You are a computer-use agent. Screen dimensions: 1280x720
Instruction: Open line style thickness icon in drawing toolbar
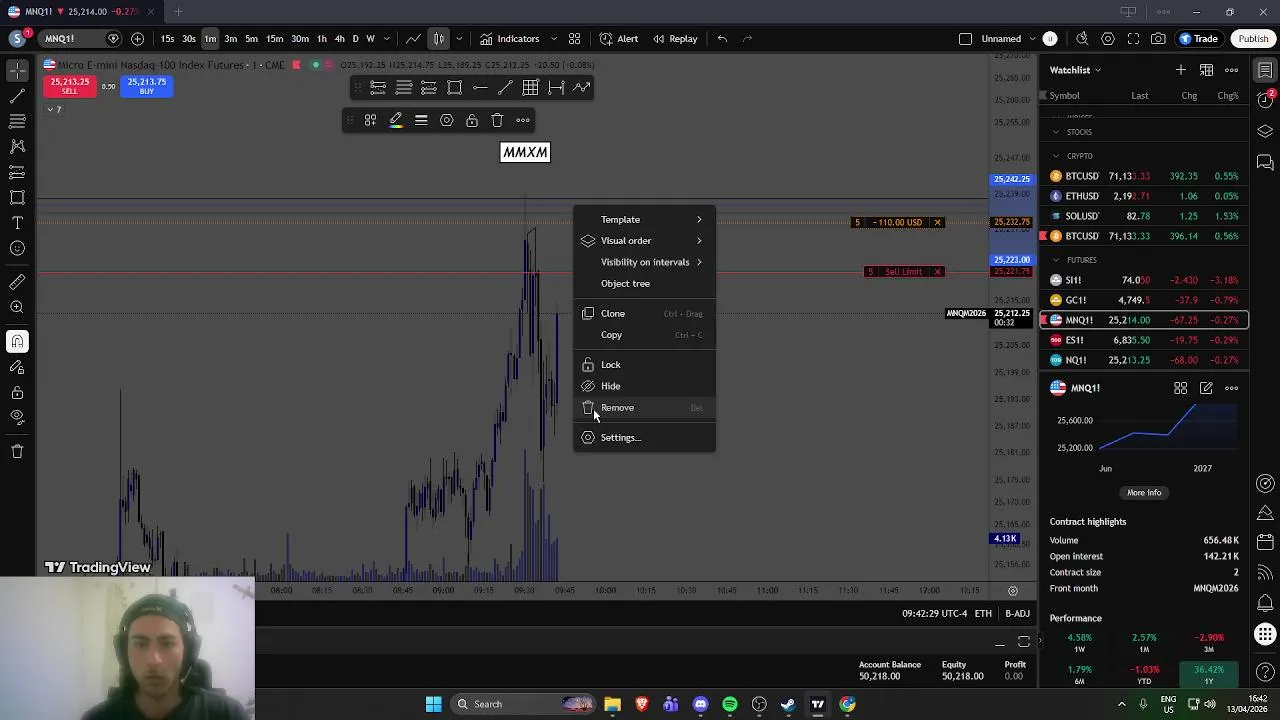click(421, 121)
